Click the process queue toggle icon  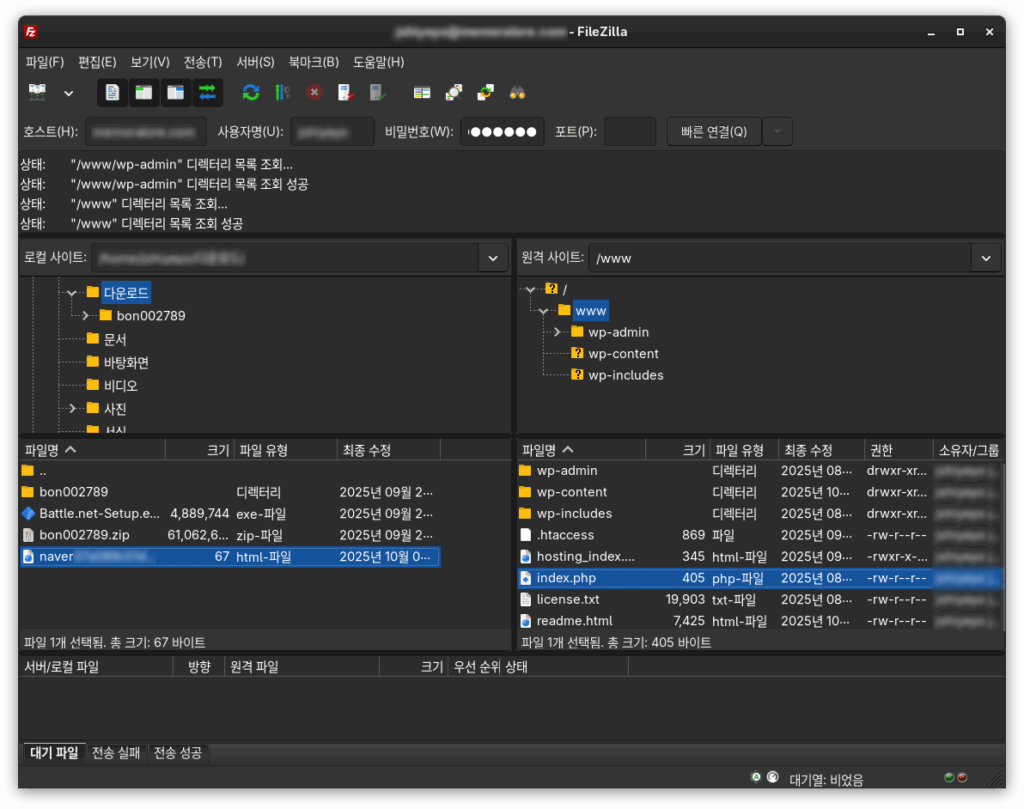pos(282,92)
